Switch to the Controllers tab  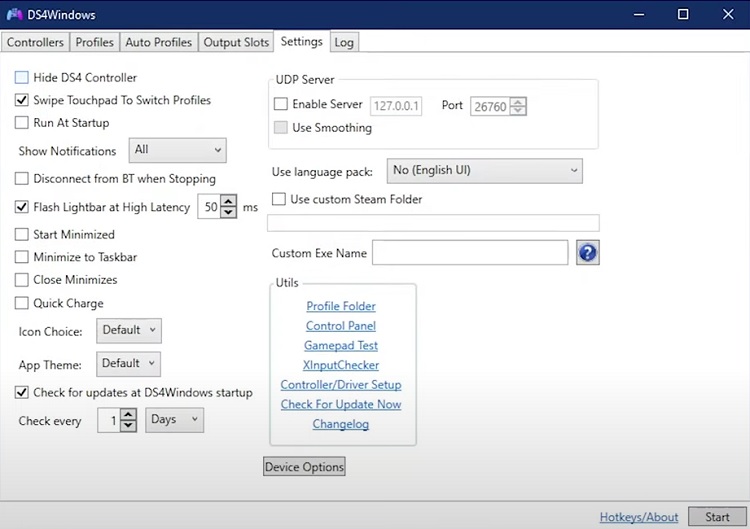35,42
